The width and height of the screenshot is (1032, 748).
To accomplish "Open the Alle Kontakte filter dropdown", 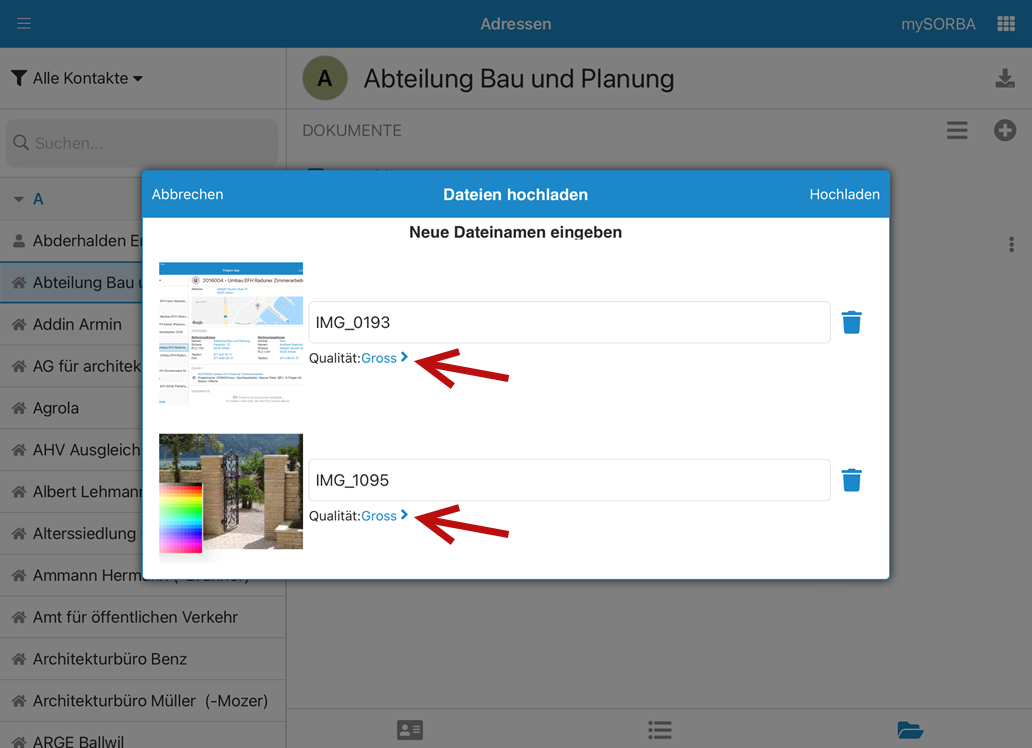I will tap(78, 78).
